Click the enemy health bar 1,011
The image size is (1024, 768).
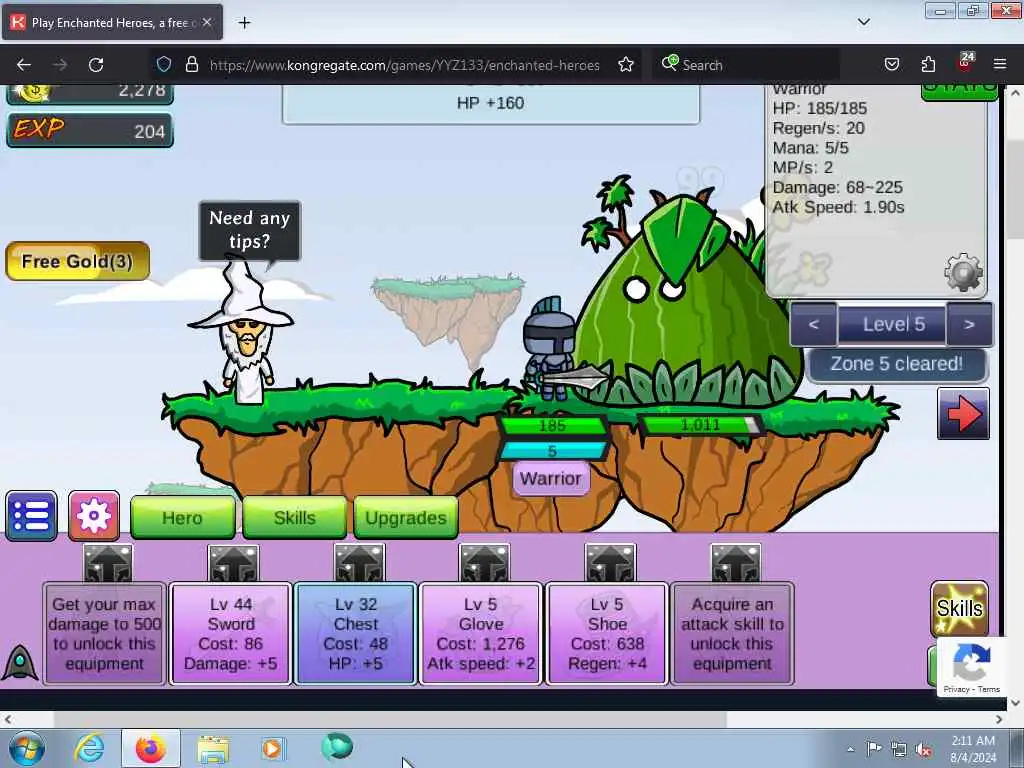pyautogui.click(x=700, y=426)
